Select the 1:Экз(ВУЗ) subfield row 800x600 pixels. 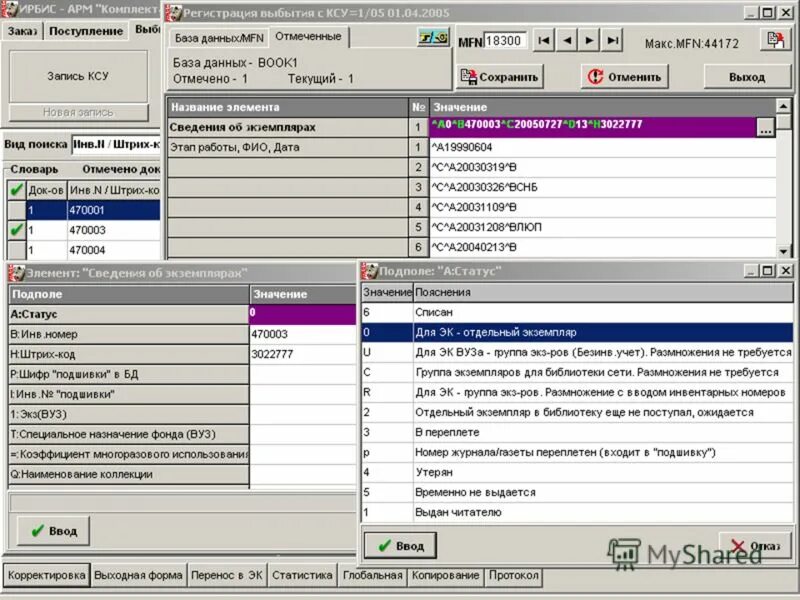point(129,414)
